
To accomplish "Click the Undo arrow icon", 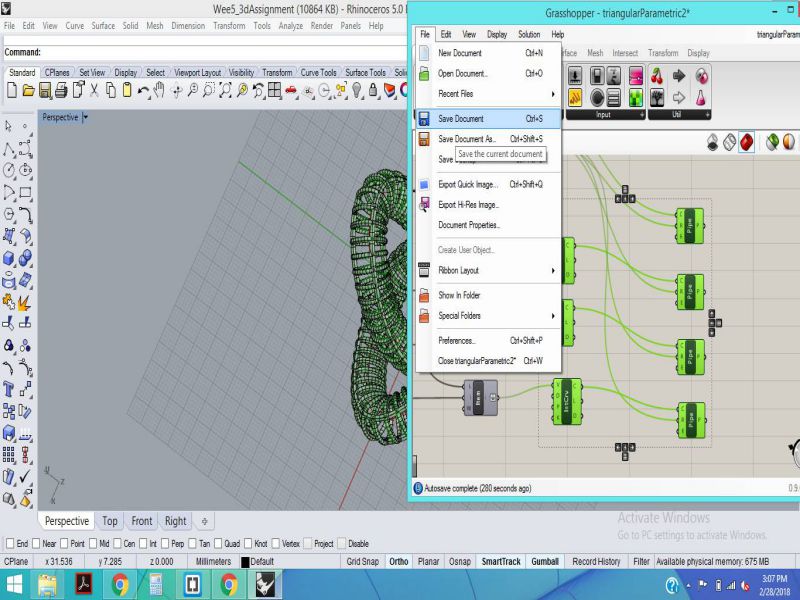I will pos(144,91).
